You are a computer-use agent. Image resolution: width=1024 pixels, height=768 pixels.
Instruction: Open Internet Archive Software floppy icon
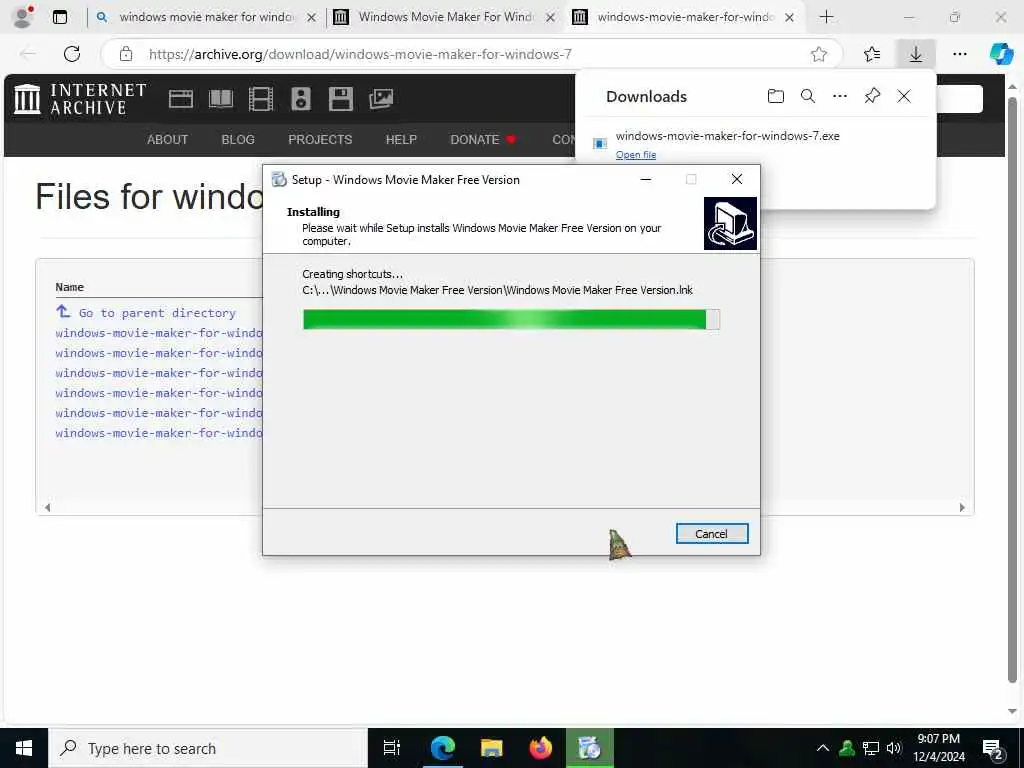tap(341, 99)
